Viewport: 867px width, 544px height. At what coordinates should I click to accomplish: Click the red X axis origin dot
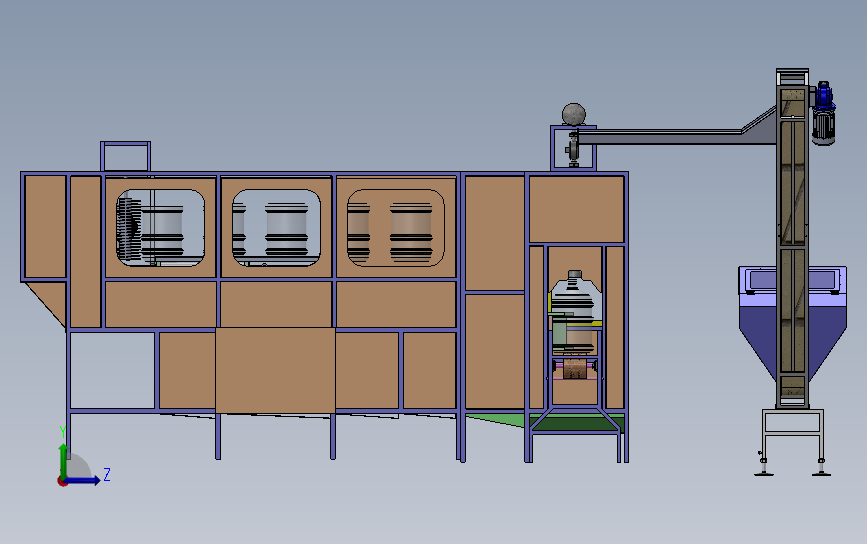coord(62,482)
